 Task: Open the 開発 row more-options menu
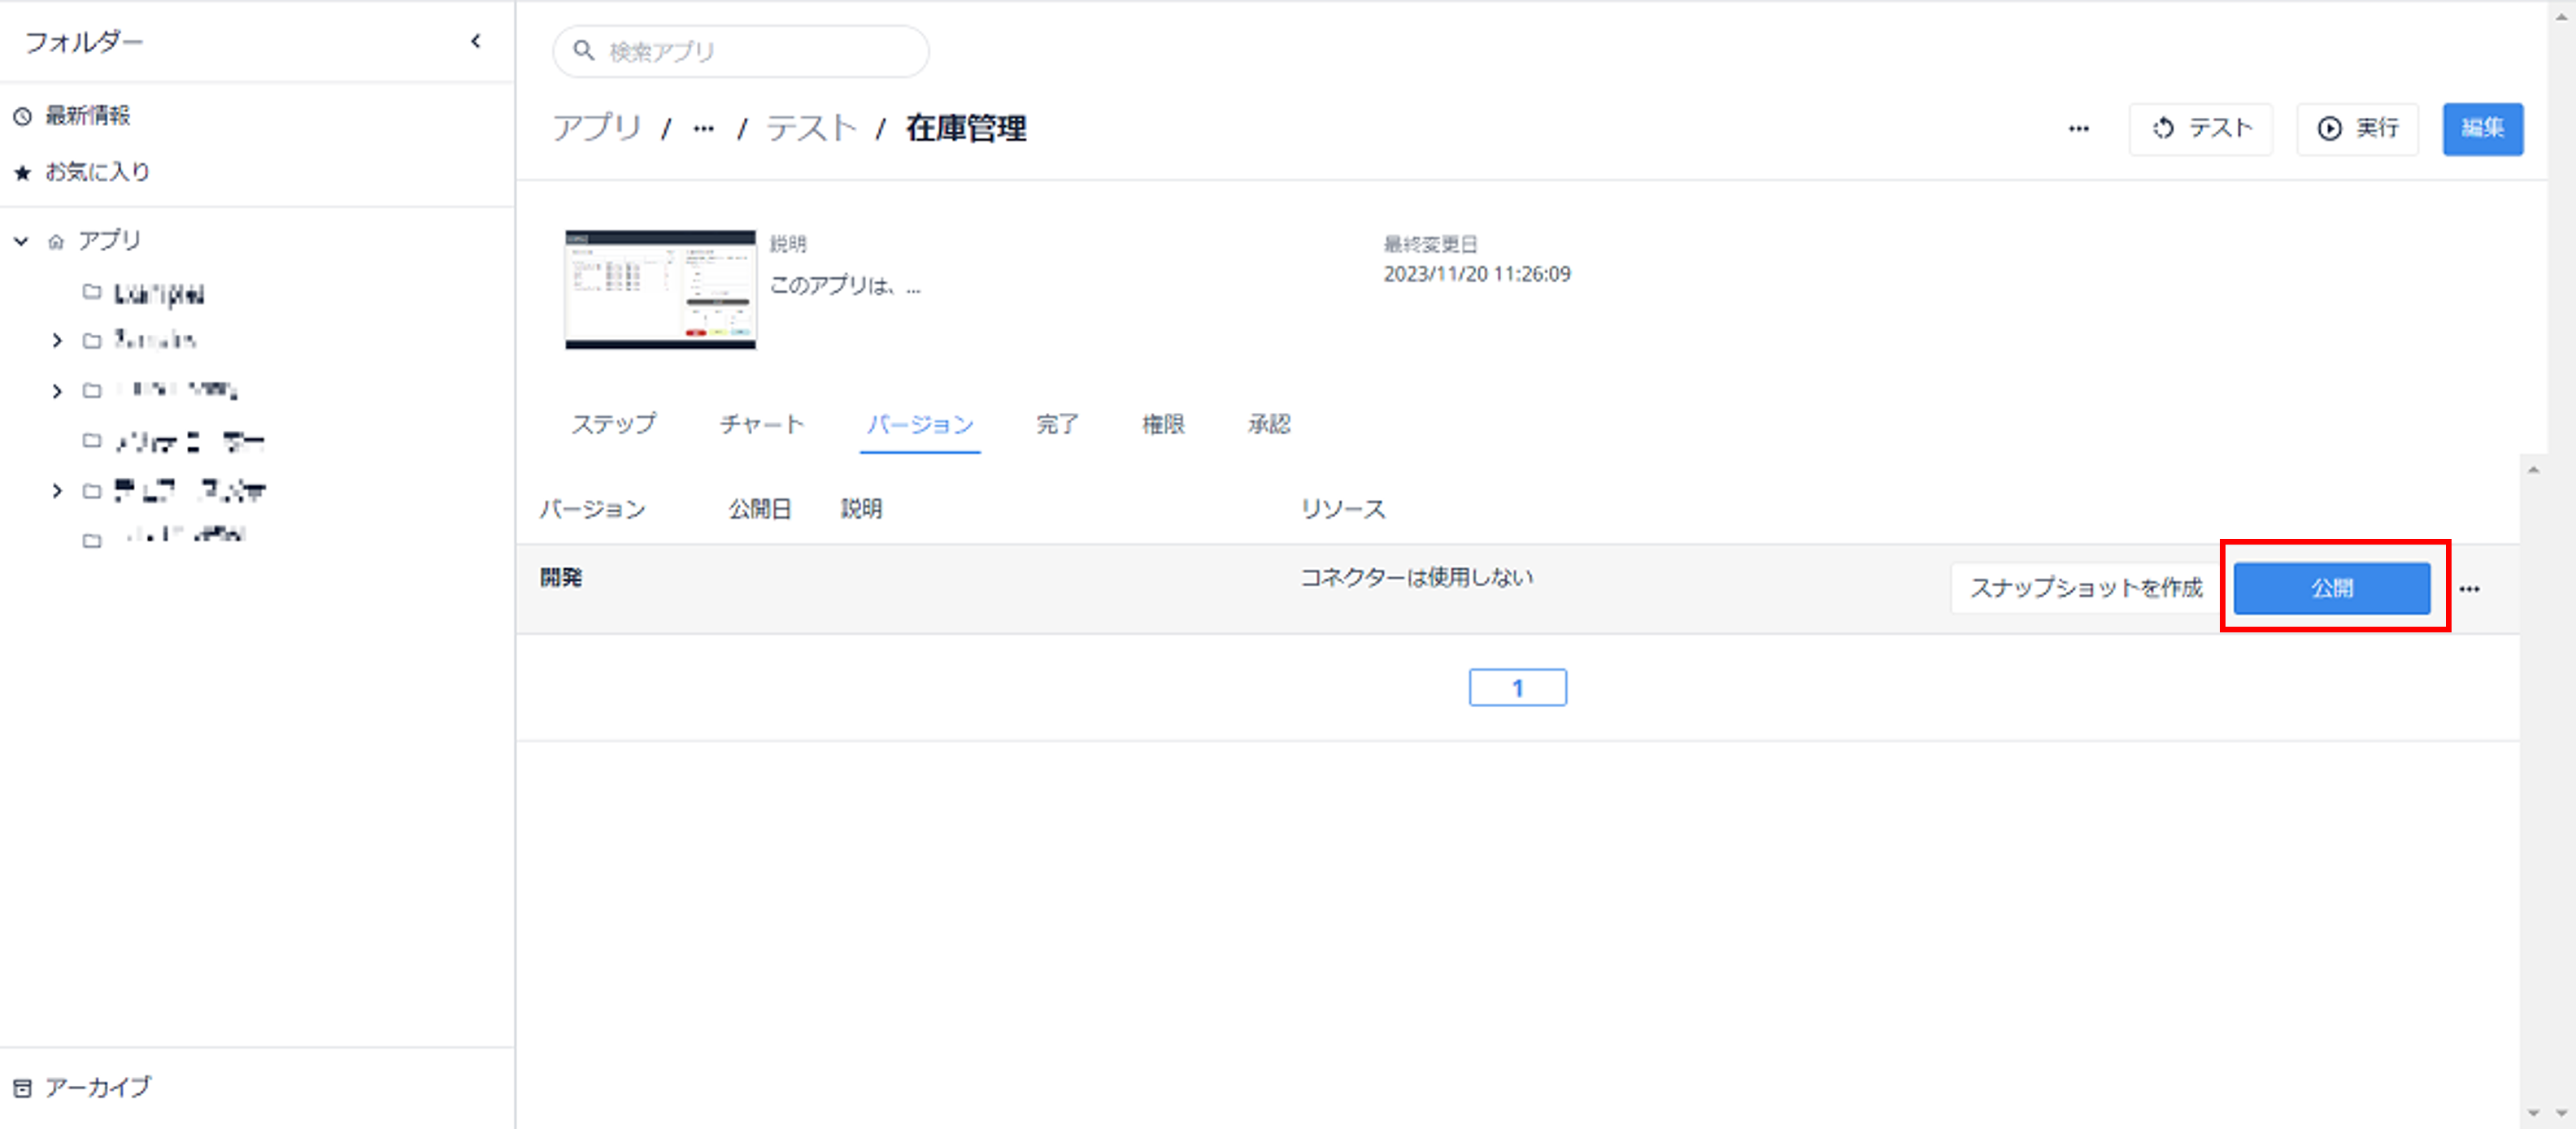point(2469,589)
